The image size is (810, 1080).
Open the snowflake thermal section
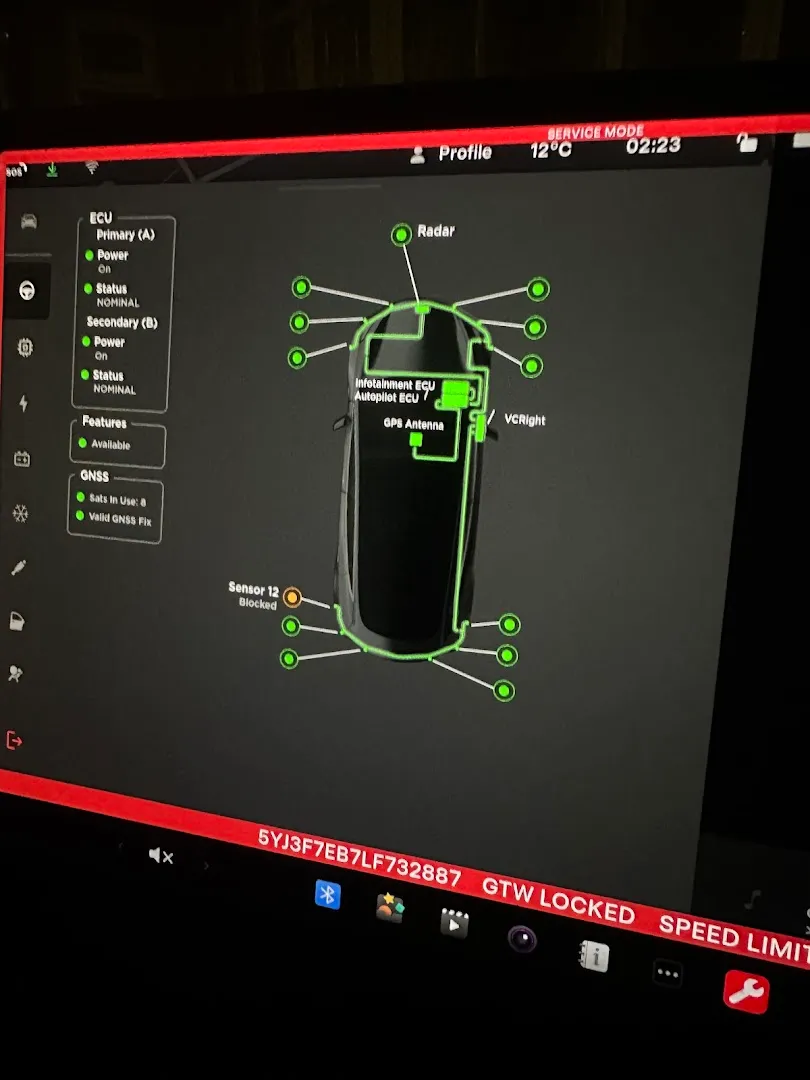coord(20,514)
